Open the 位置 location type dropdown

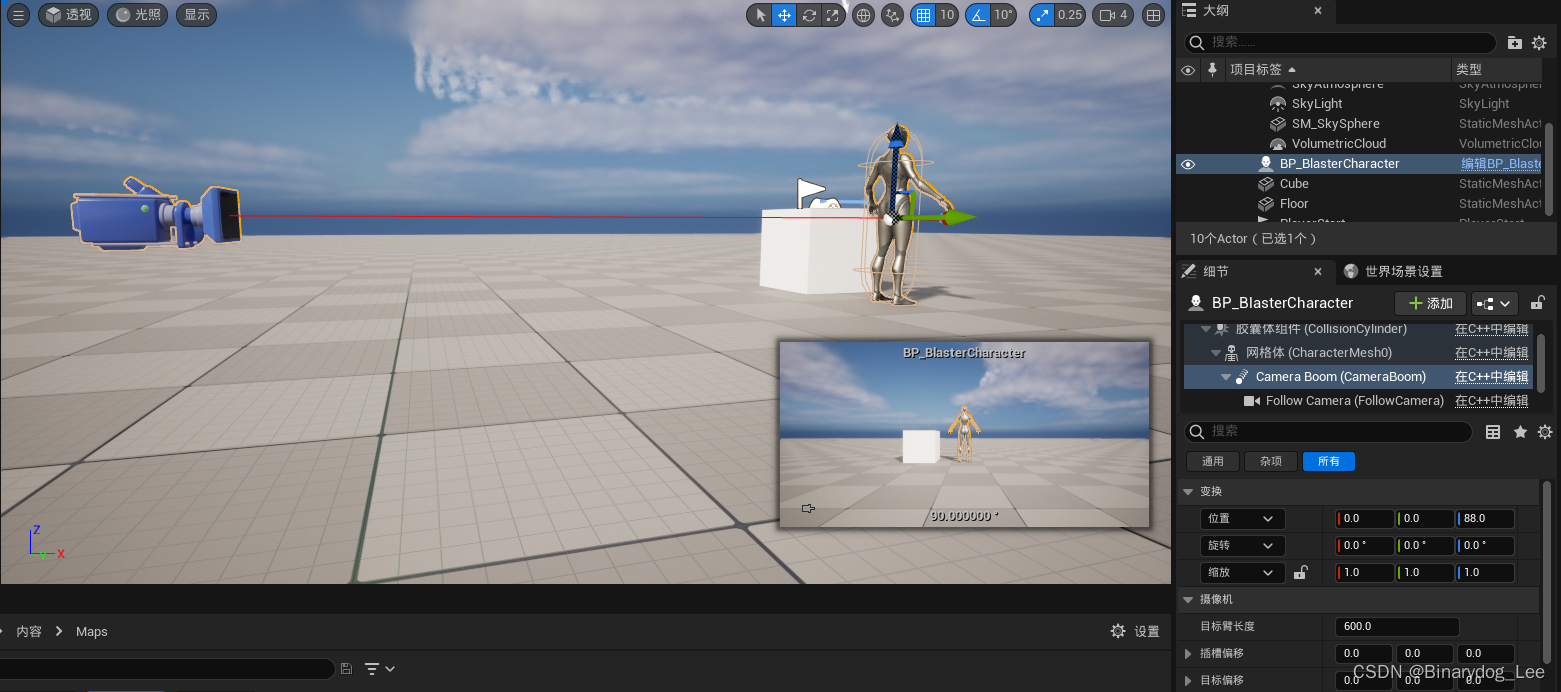1242,519
